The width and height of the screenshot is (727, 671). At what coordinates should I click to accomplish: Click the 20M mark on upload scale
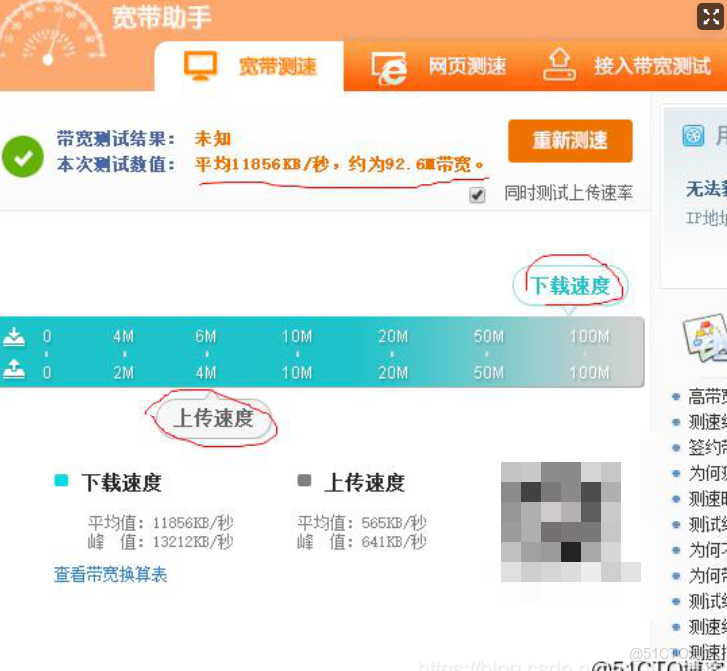393,372
